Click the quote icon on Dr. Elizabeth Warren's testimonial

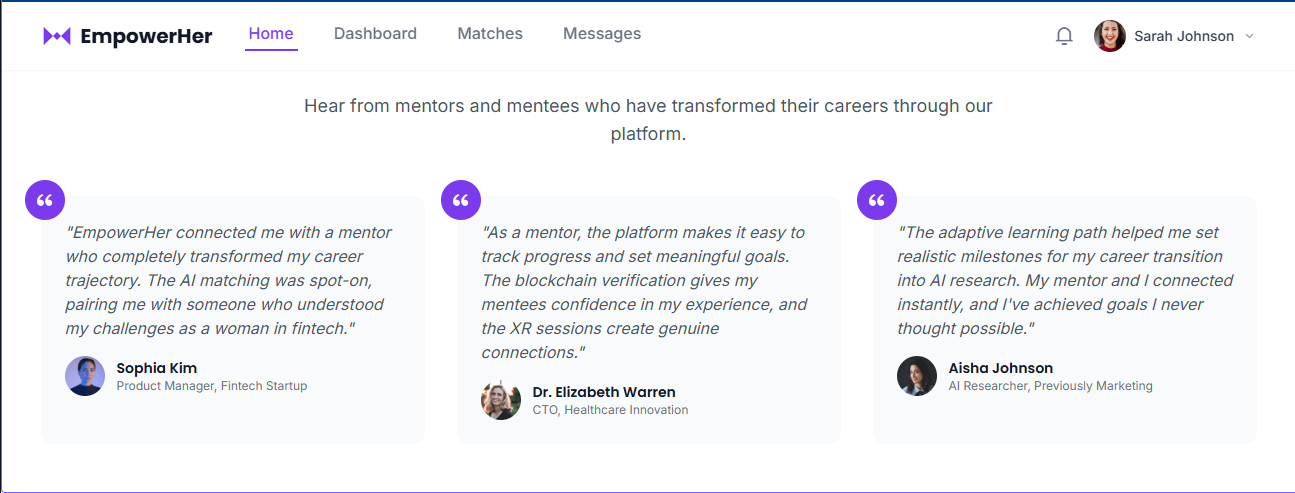click(460, 200)
